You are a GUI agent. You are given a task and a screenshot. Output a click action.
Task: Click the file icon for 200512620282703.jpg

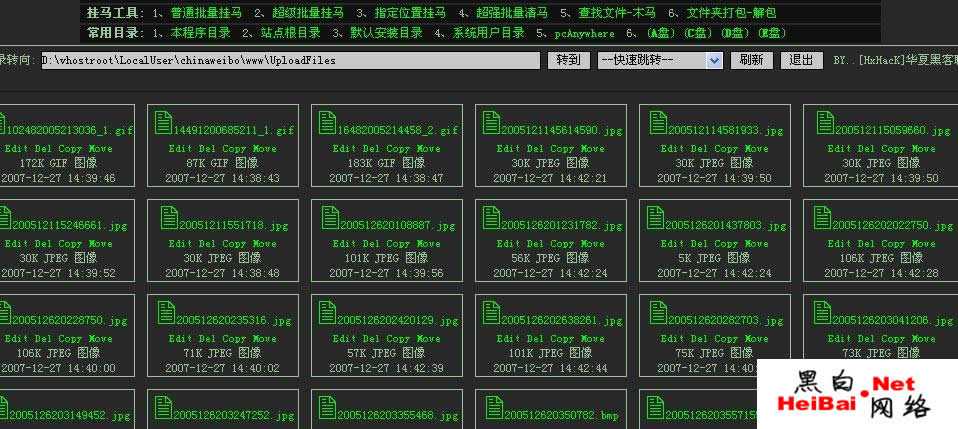coord(659,312)
